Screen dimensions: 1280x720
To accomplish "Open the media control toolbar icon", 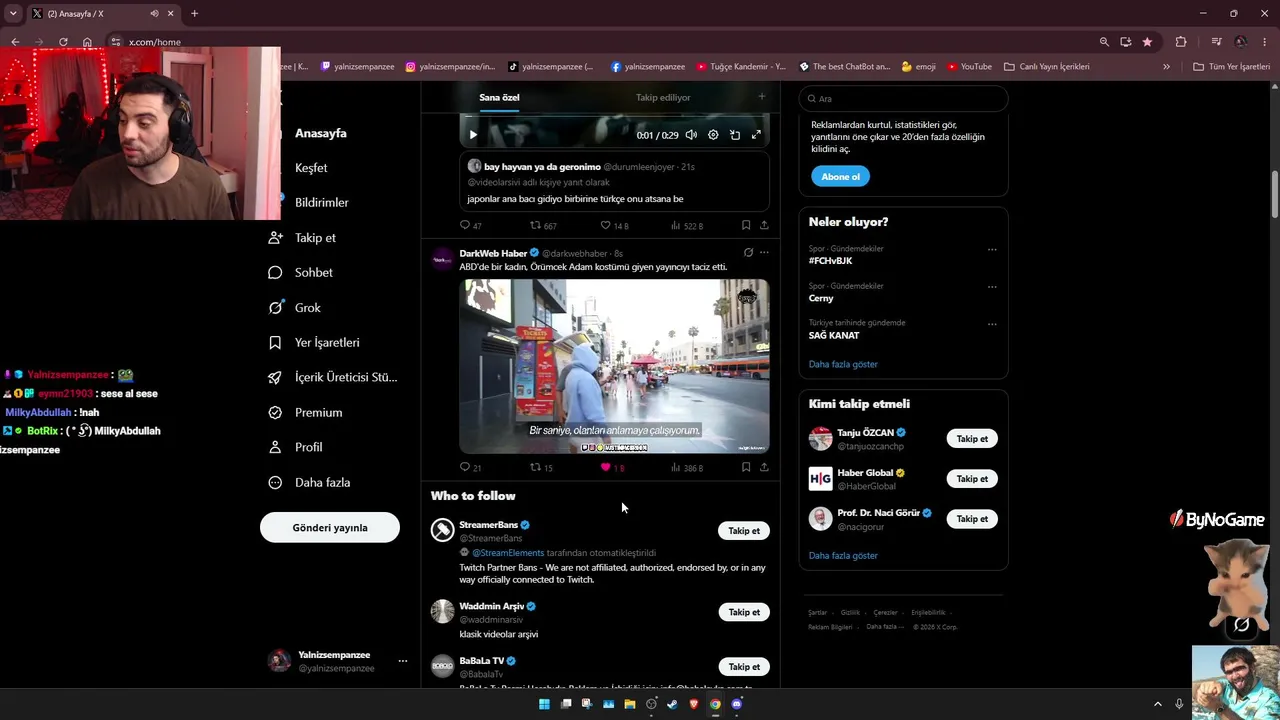I will tap(1216, 42).
